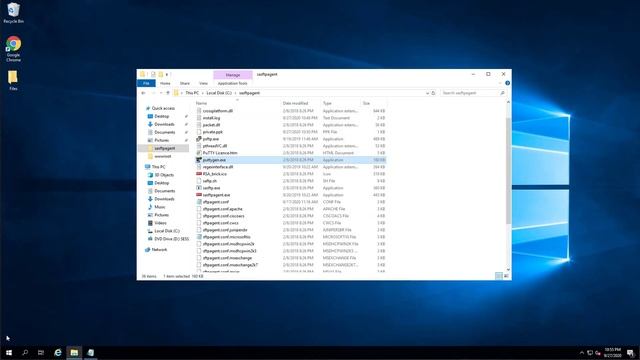Viewport: 640px width, 360px height.
Task: Open Documents under Quick access
Action: [164, 132]
